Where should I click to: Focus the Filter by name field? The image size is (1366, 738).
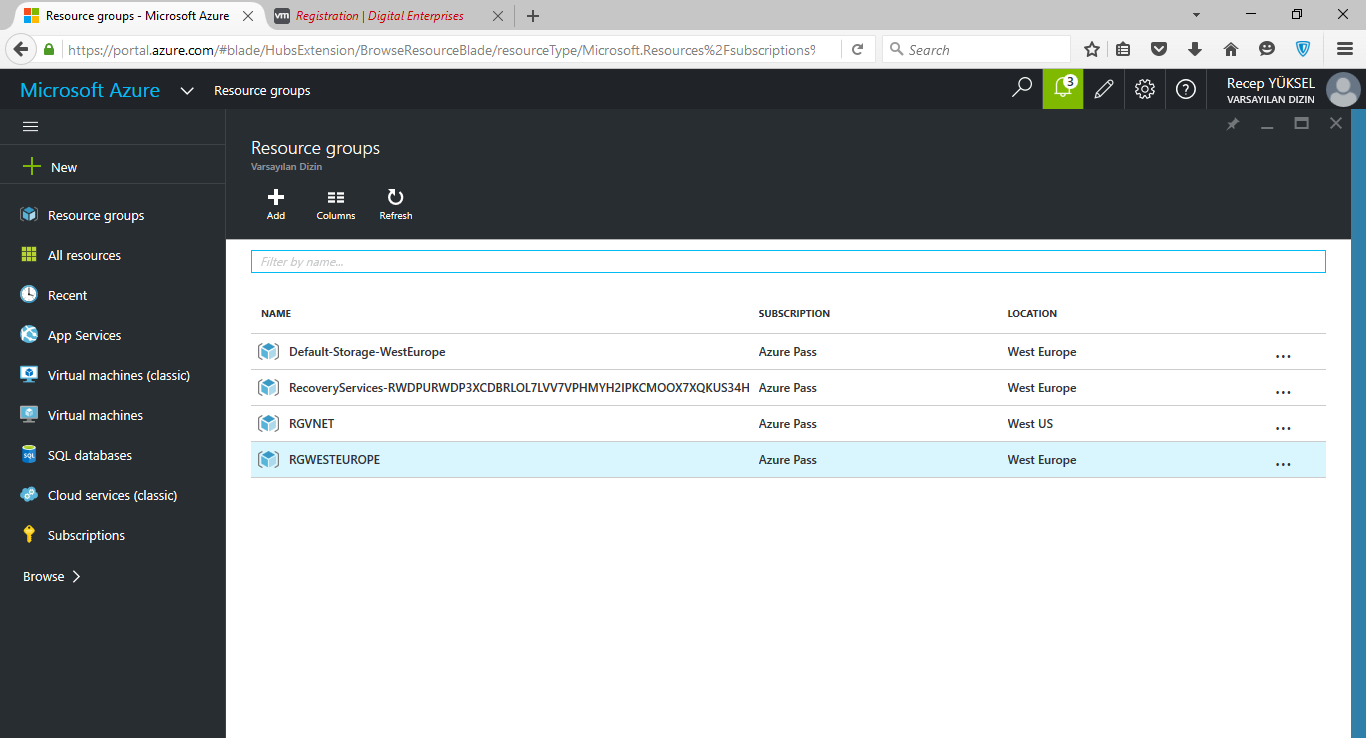tap(788, 261)
